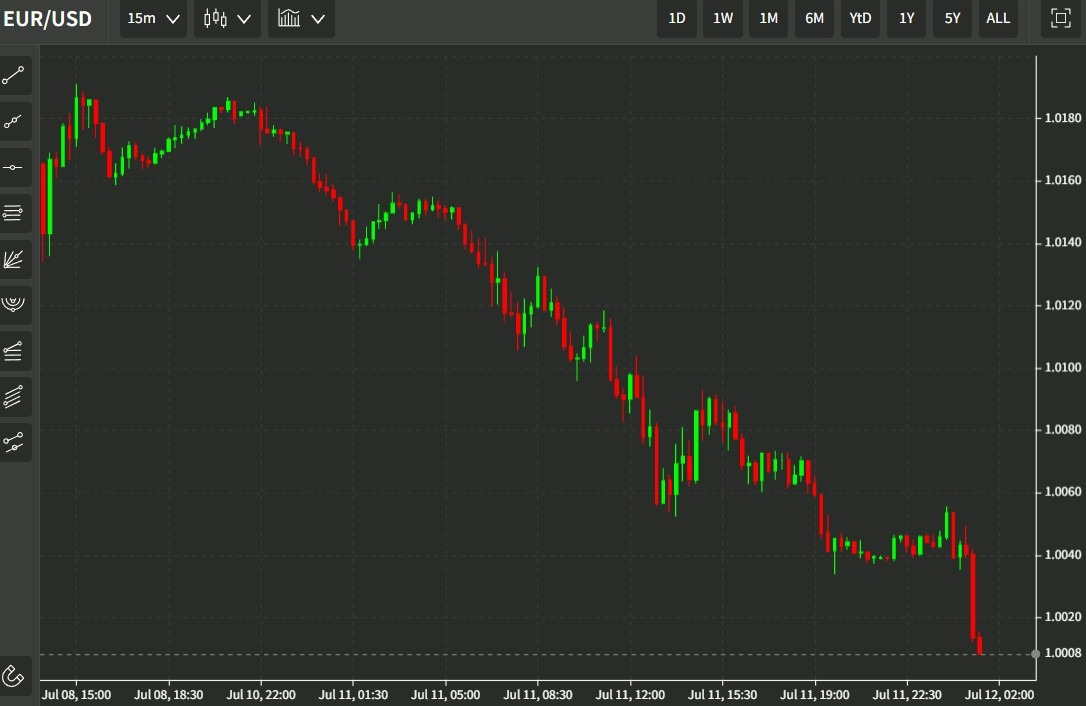Select the horizontal line tool
Screen dimensions: 1086x706
tap(13, 168)
